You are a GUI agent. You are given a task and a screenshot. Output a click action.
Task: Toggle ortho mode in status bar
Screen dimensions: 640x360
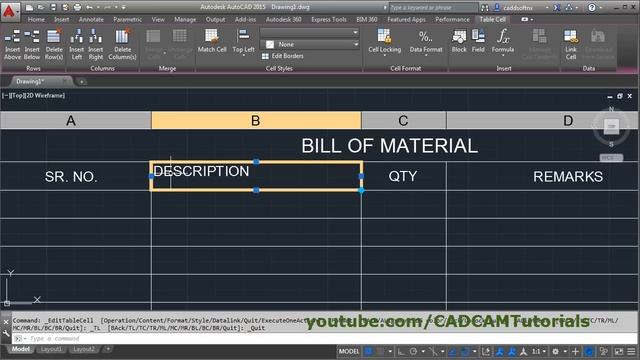[401, 351]
